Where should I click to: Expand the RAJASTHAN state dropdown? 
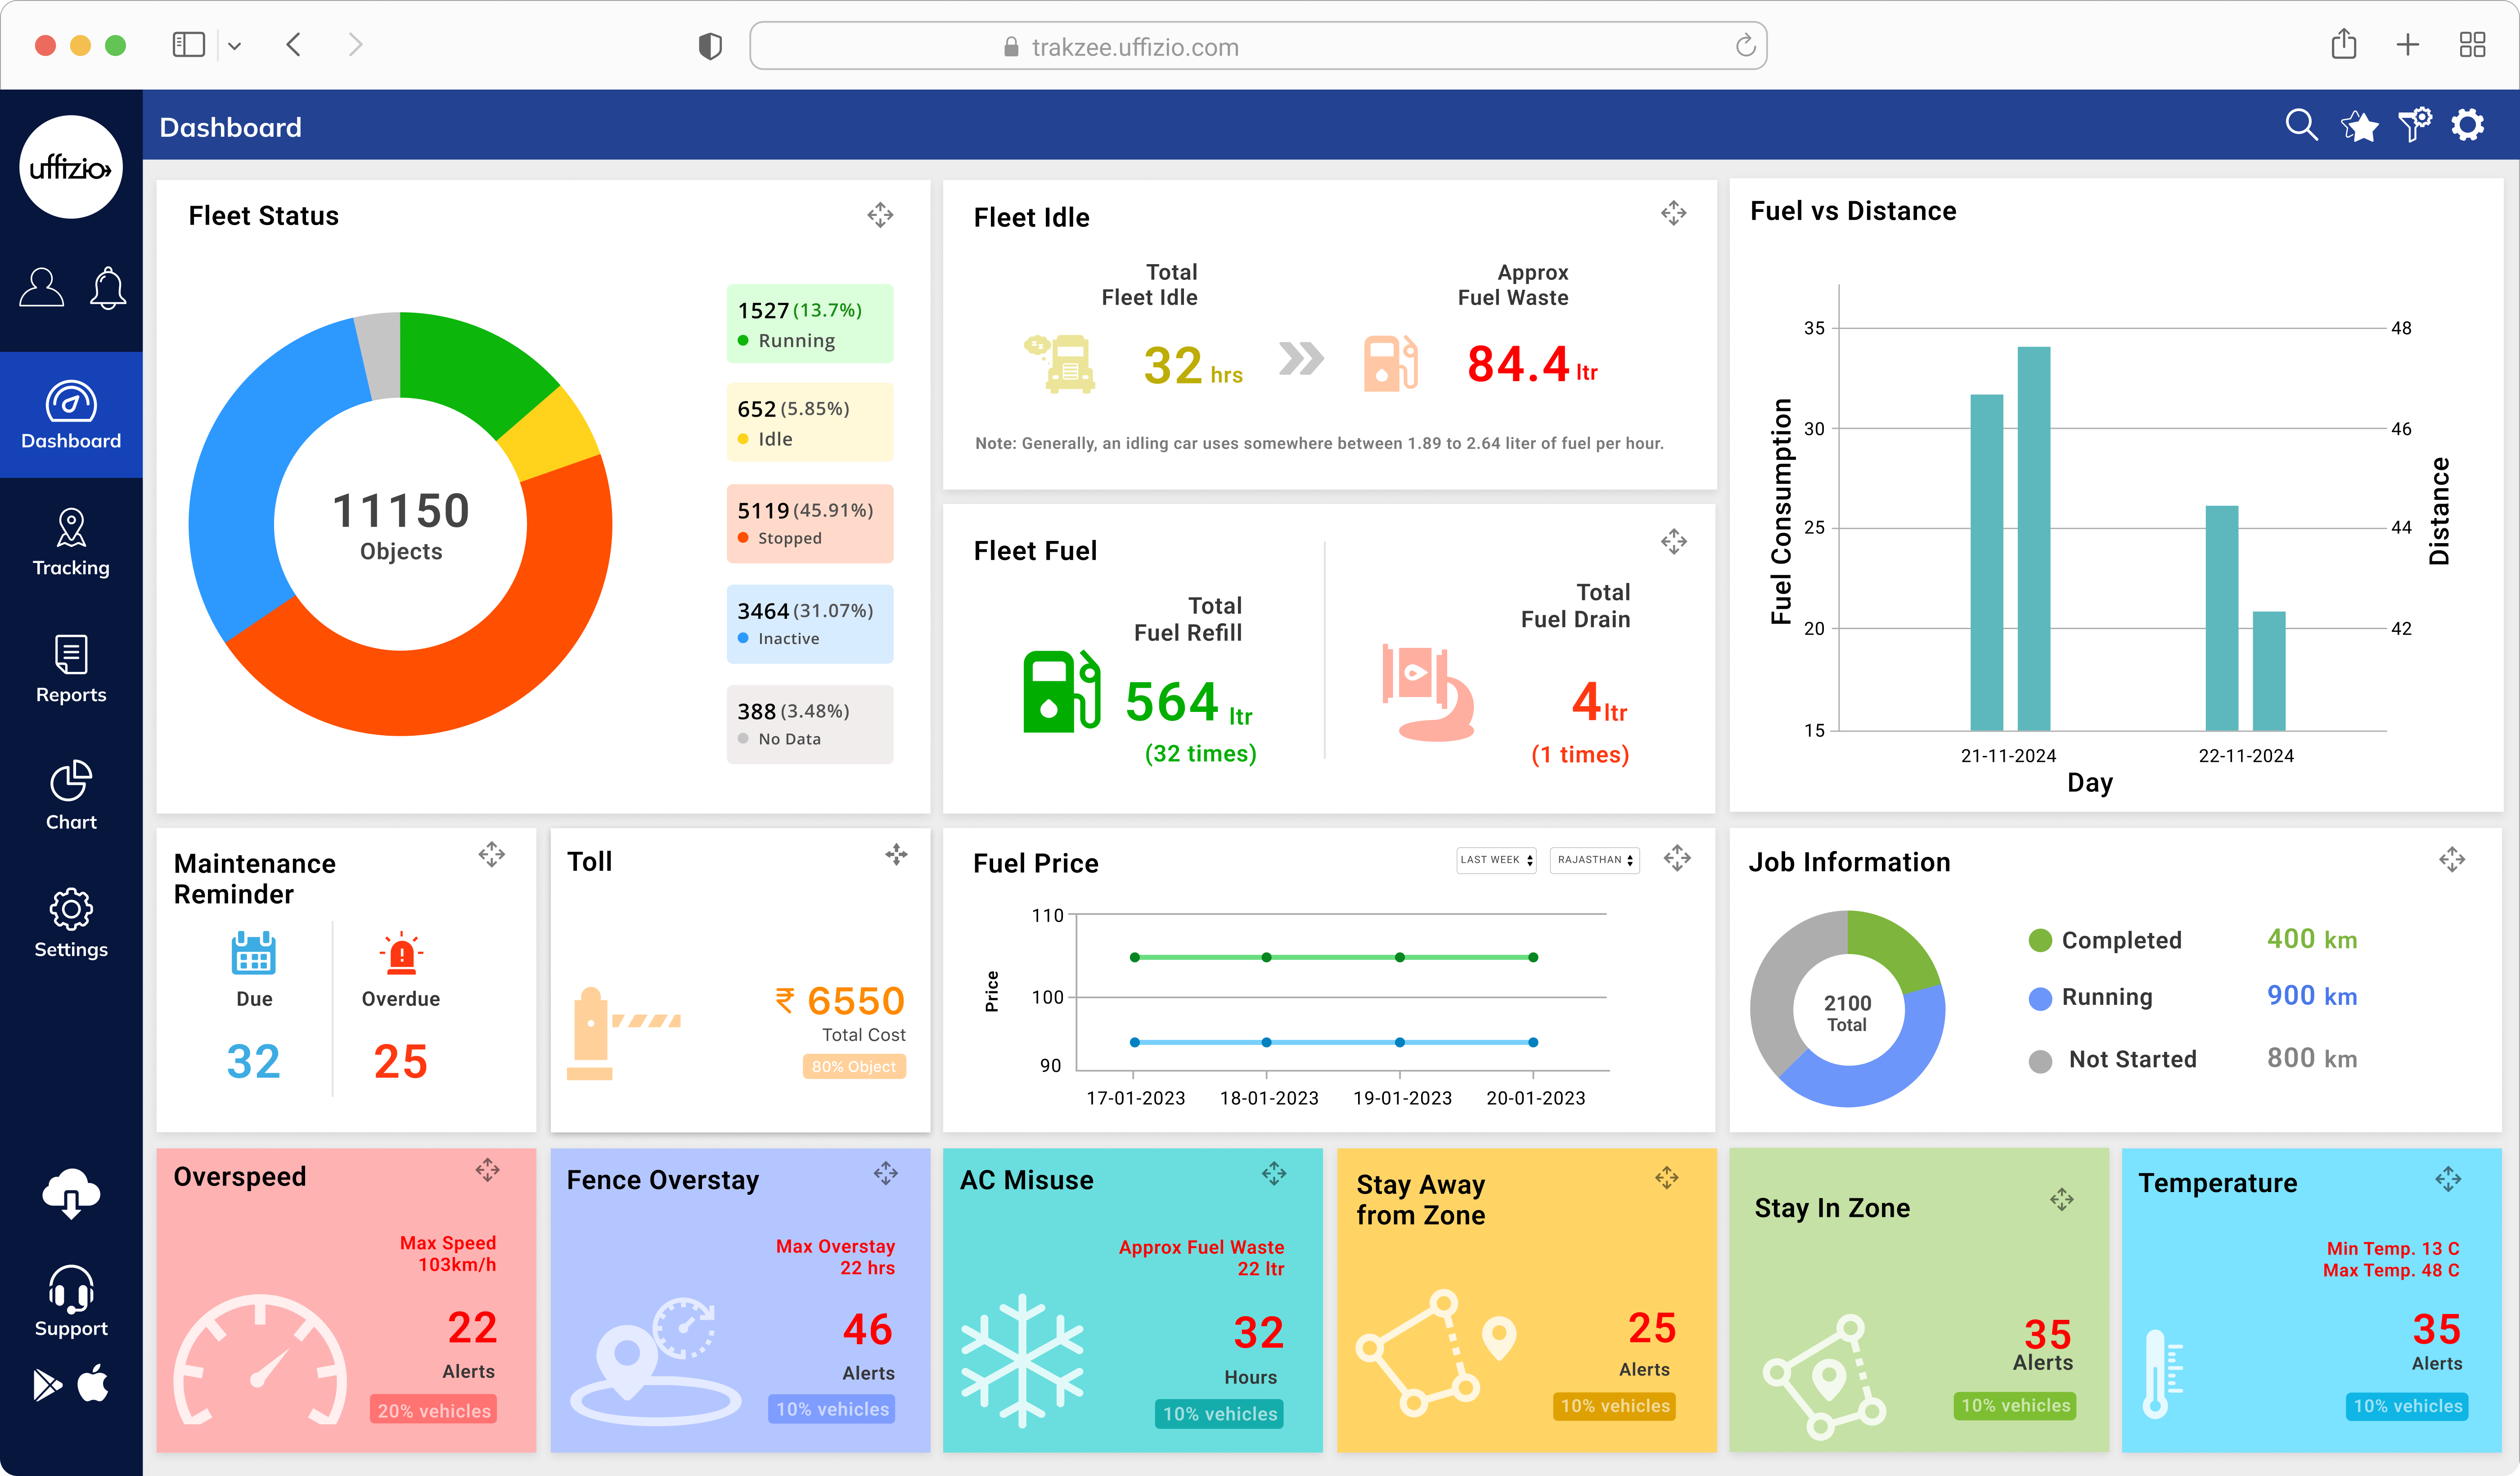tap(1594, 860)
